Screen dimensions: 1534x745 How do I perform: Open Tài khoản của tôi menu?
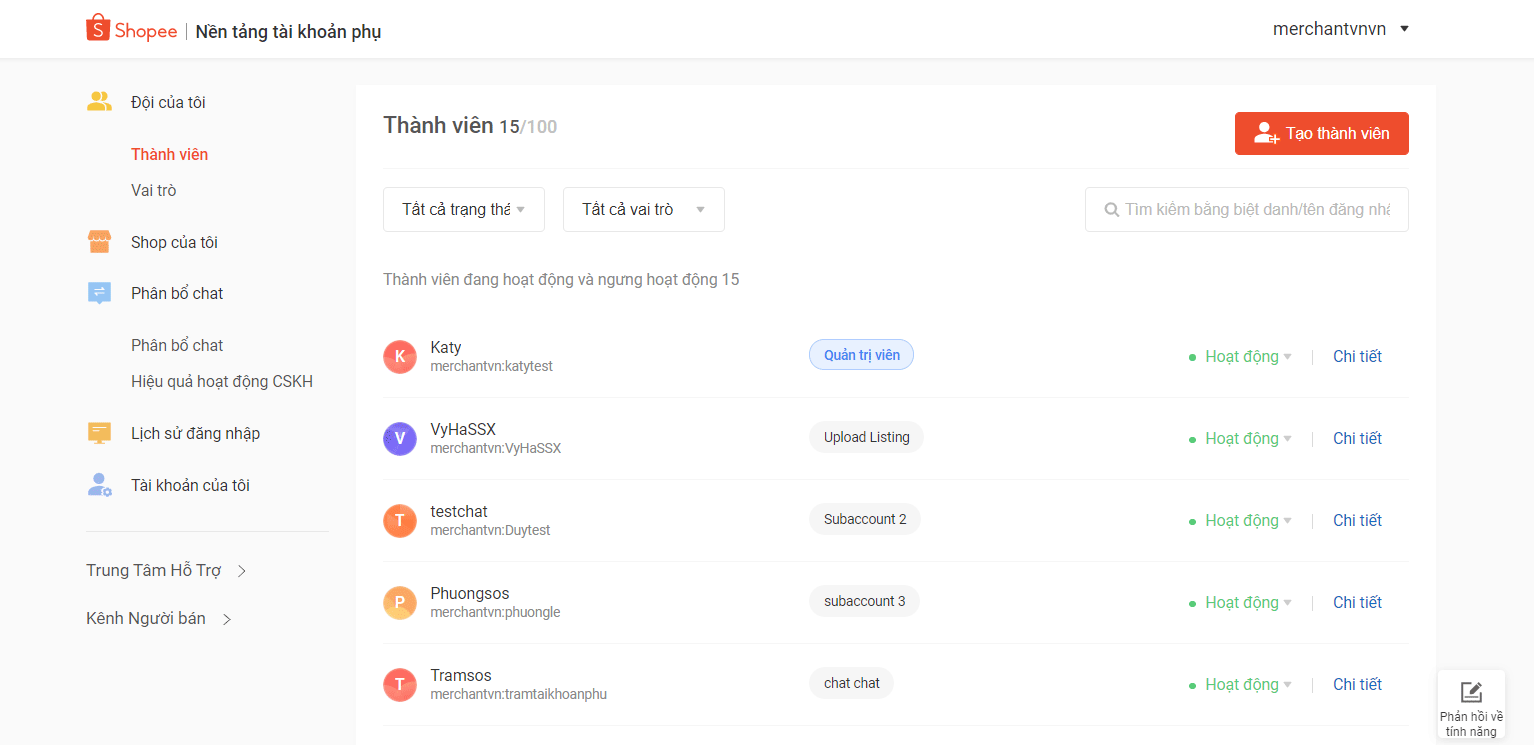point(190,485)
